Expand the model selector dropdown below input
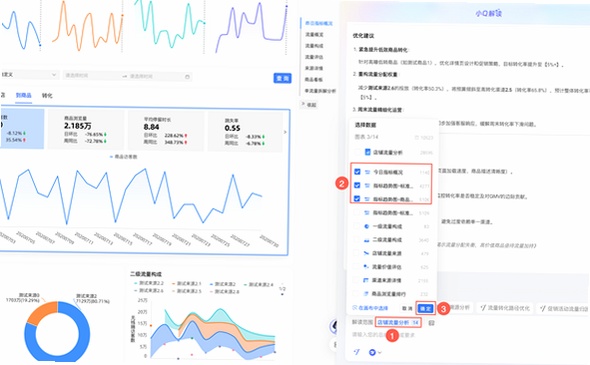Screen dimensions: 590x365 coord(375,352)
